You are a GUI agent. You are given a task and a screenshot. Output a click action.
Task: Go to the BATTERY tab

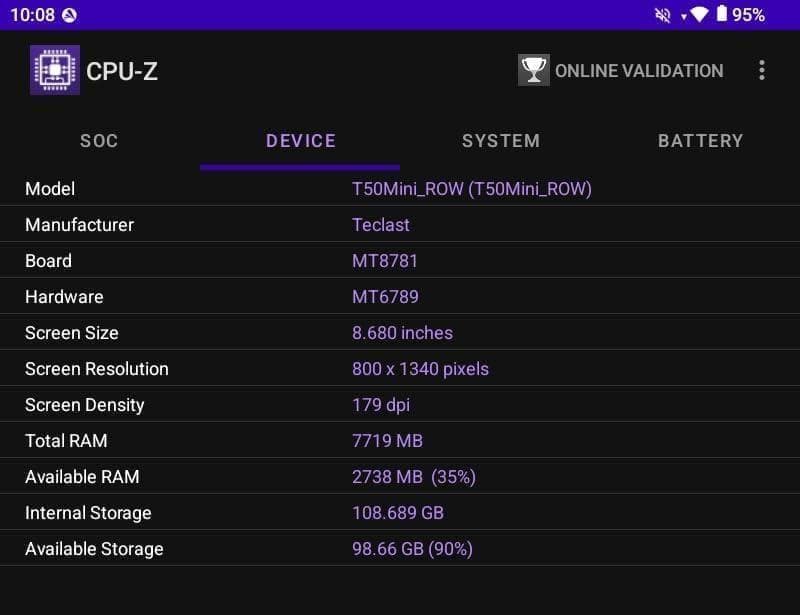click(x=700, y=141)
